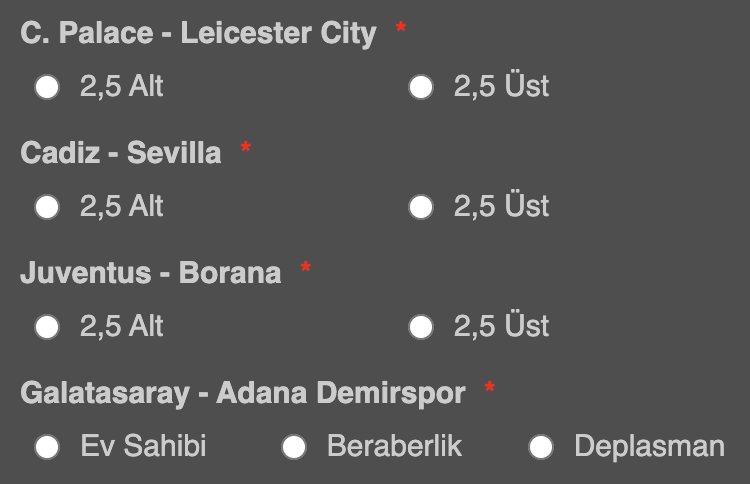Click the Ev Sahibi label text
The width and height of the screenshot is (750, 484).
(143, 446)
